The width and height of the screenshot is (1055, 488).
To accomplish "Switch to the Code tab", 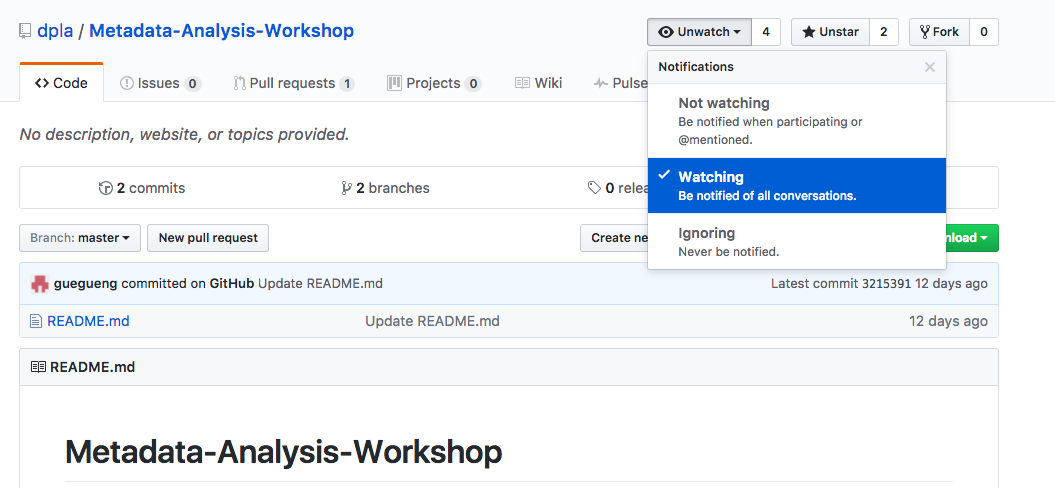I will click(61, 83).
